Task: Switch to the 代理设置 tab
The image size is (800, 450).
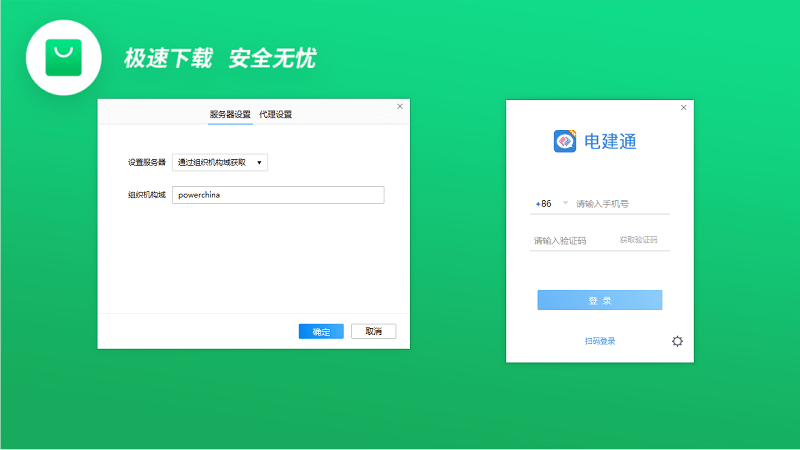Action: [x=276, y=114]
